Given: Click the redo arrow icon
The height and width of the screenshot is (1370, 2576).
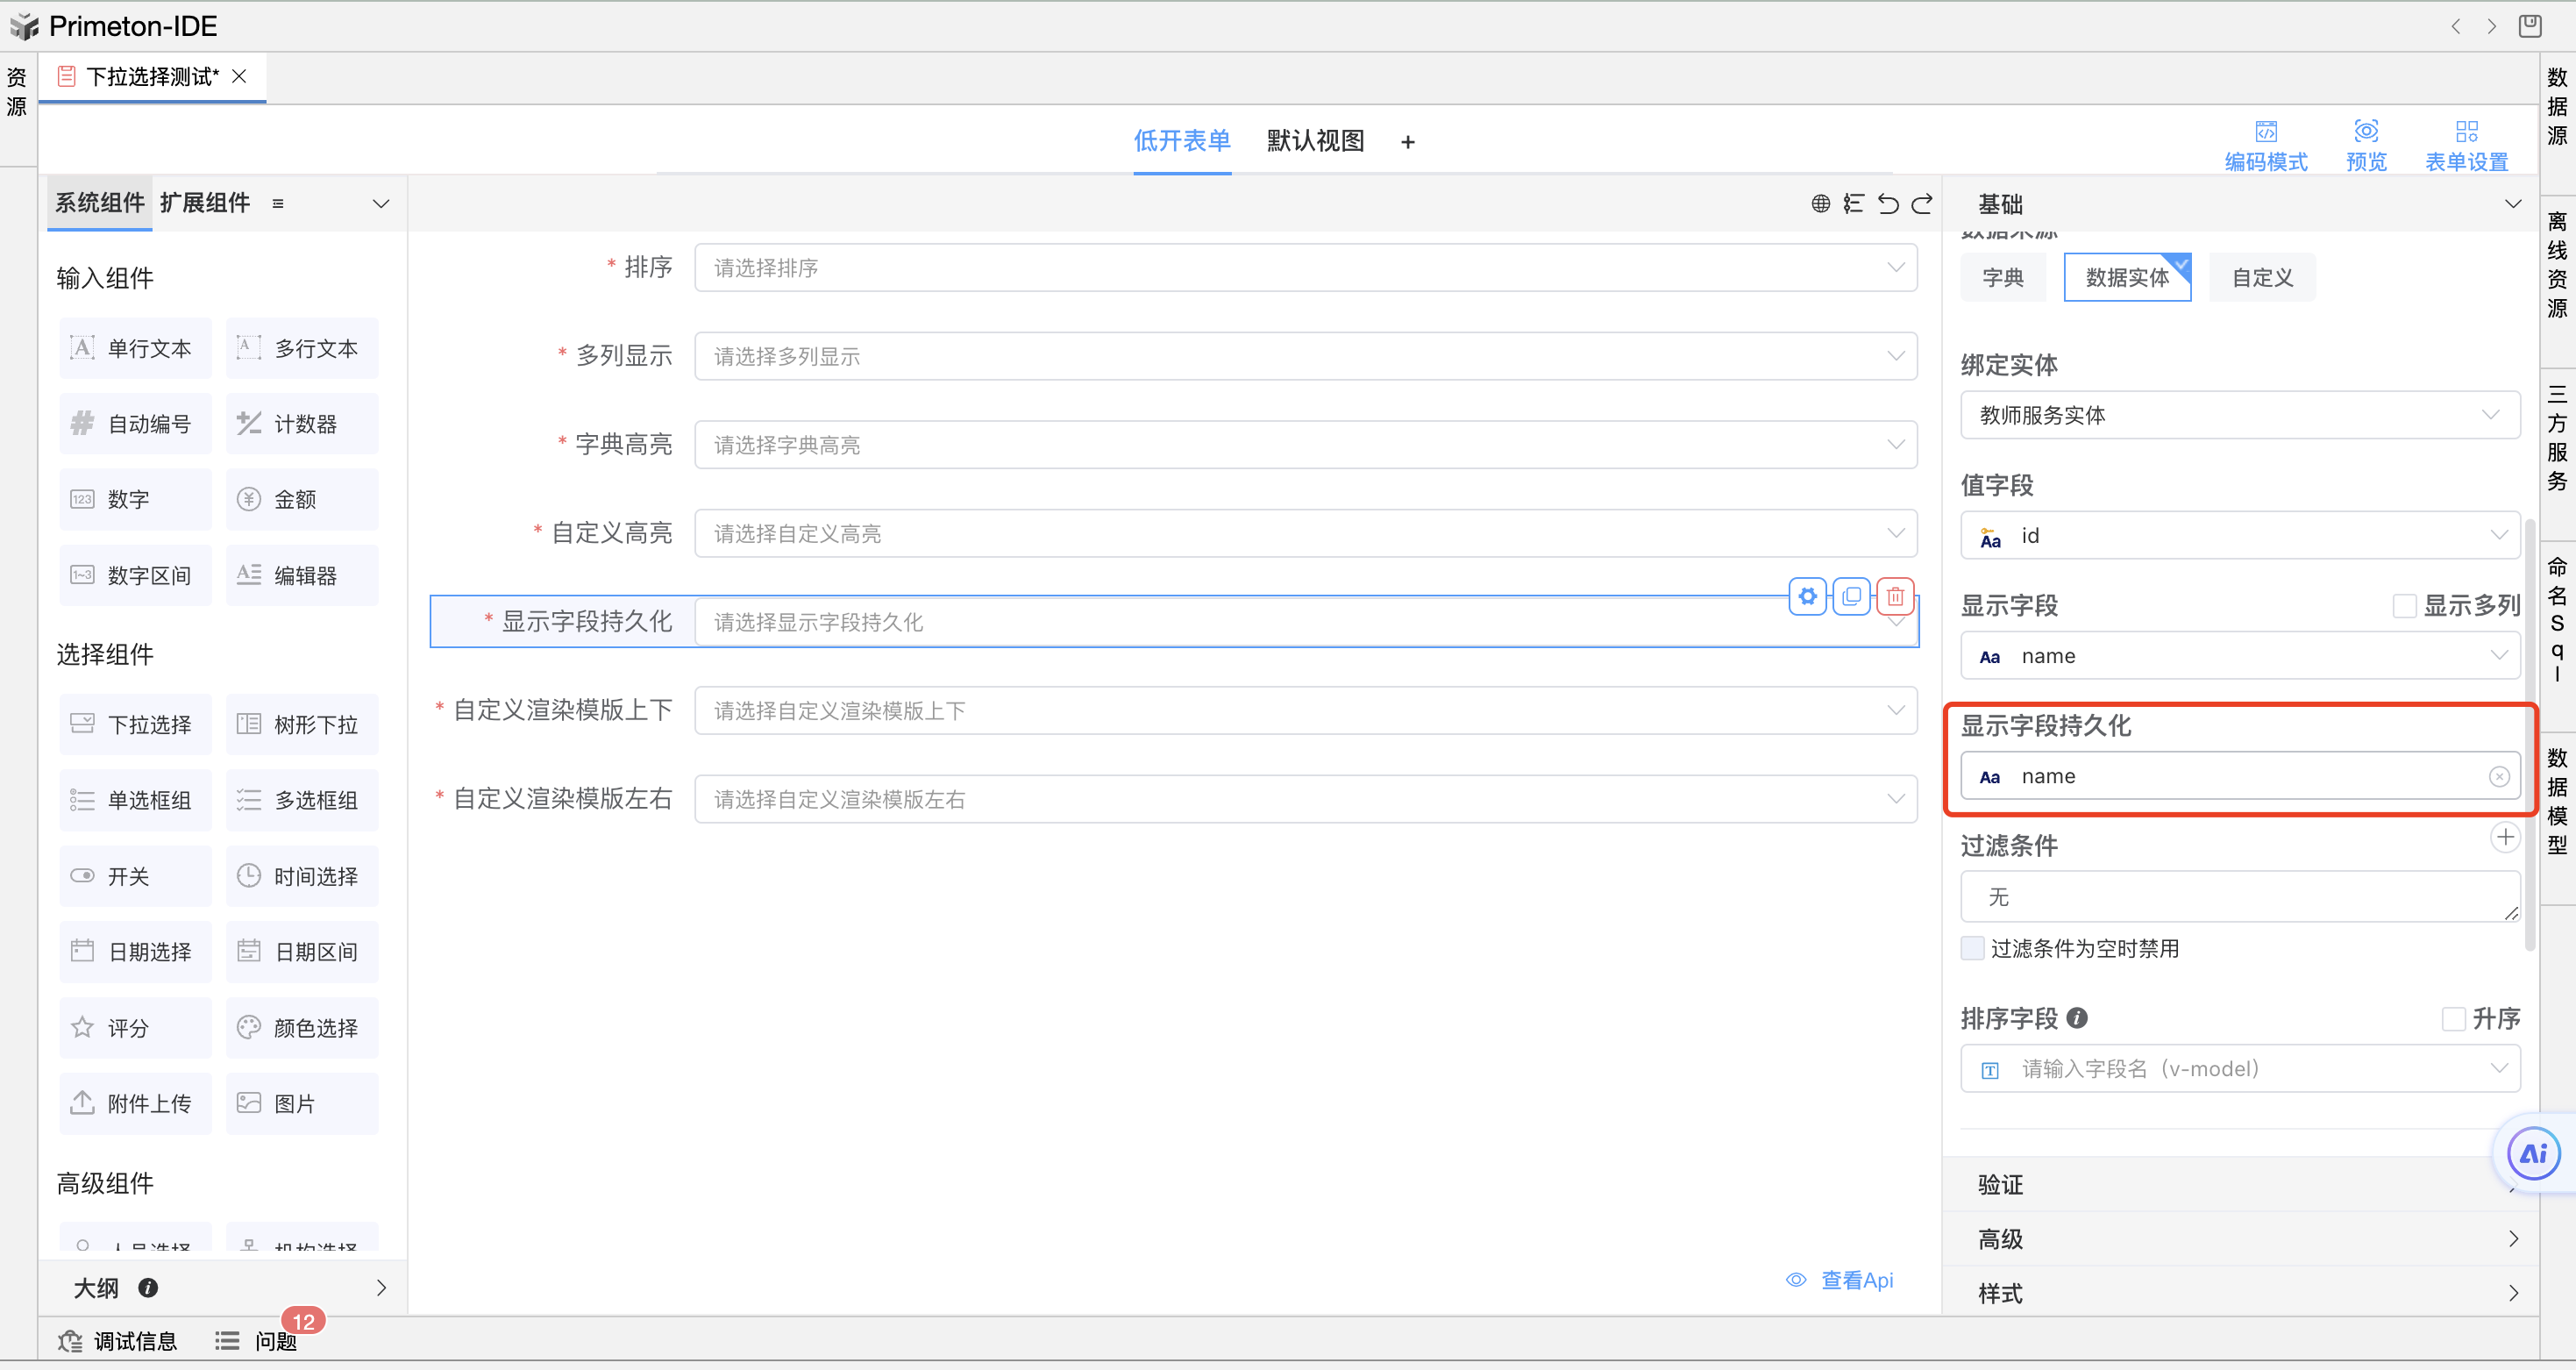Looking at the screenshot, I should pos(1922,204).
